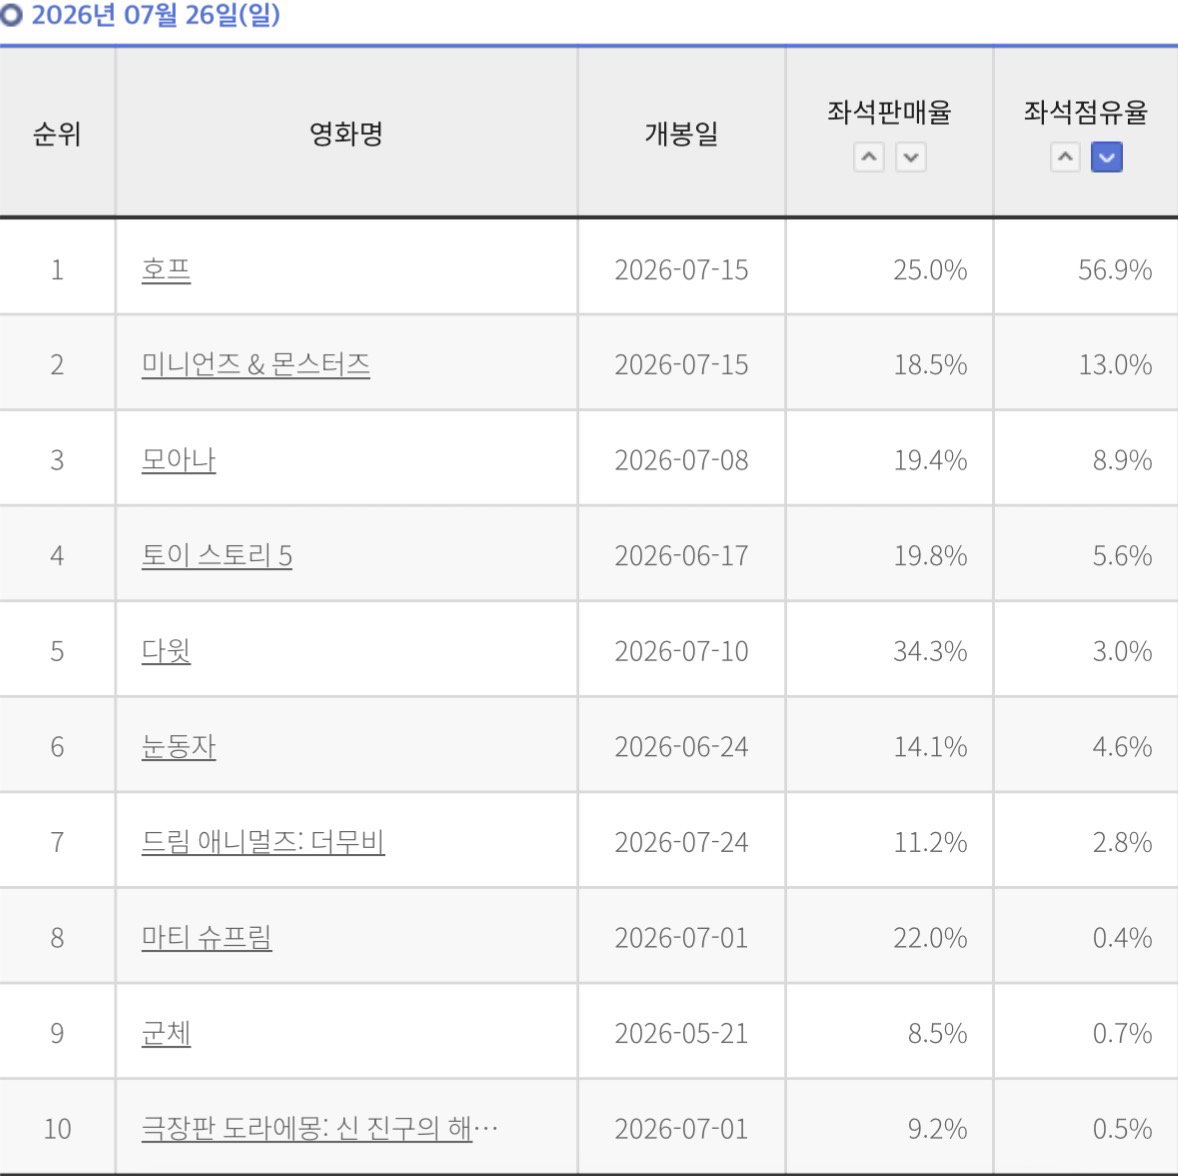Screen dimensions: 1178x1176
Task: Open the 미니언즈 & 몬스터즈 movie link
Action: (255, 364)
